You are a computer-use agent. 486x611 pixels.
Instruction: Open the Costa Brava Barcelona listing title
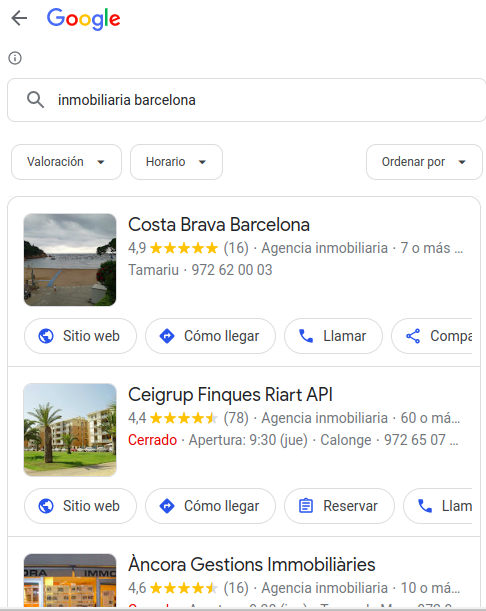[x=219, y=225]
